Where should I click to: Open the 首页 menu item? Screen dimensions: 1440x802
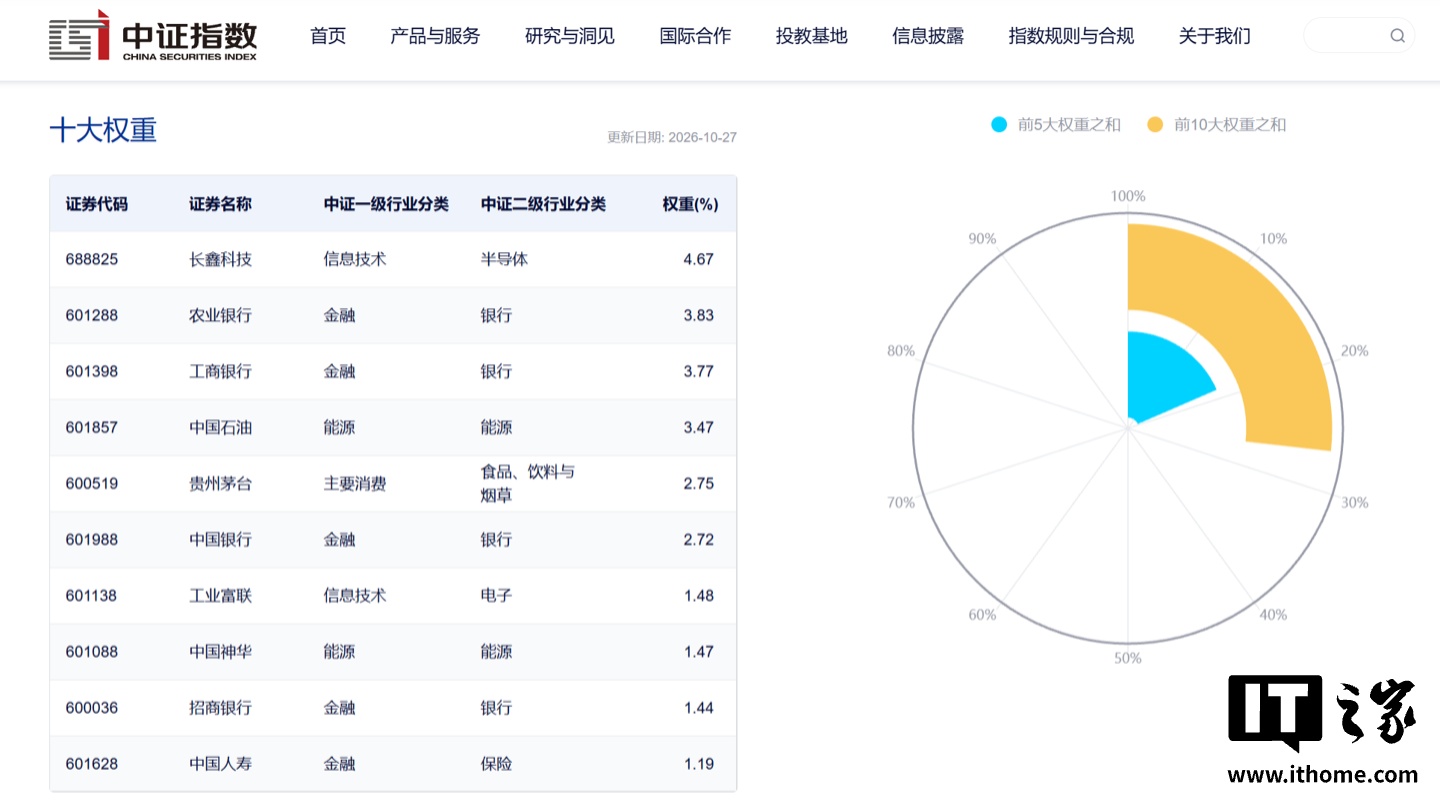328,36
